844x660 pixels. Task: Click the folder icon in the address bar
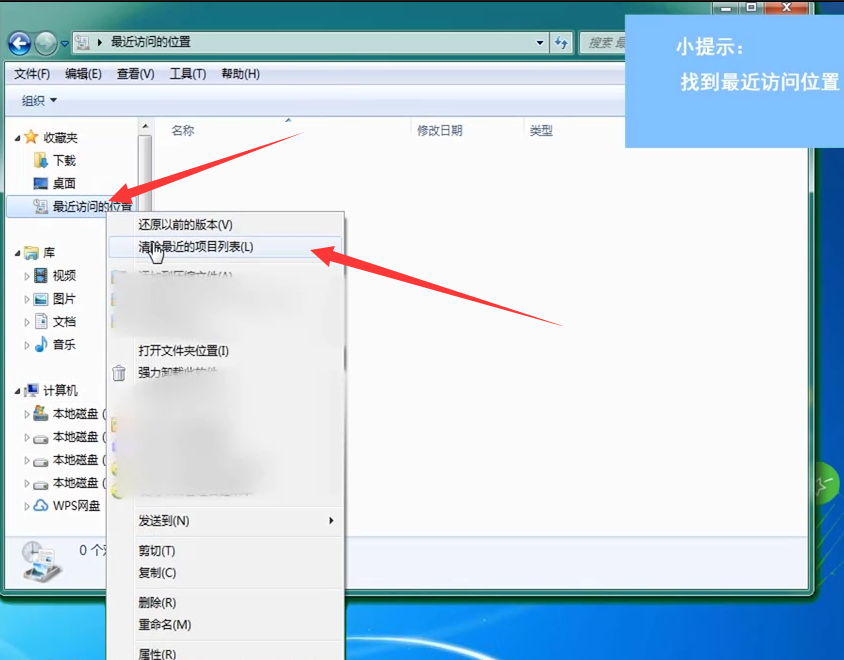tap(85, 42)
